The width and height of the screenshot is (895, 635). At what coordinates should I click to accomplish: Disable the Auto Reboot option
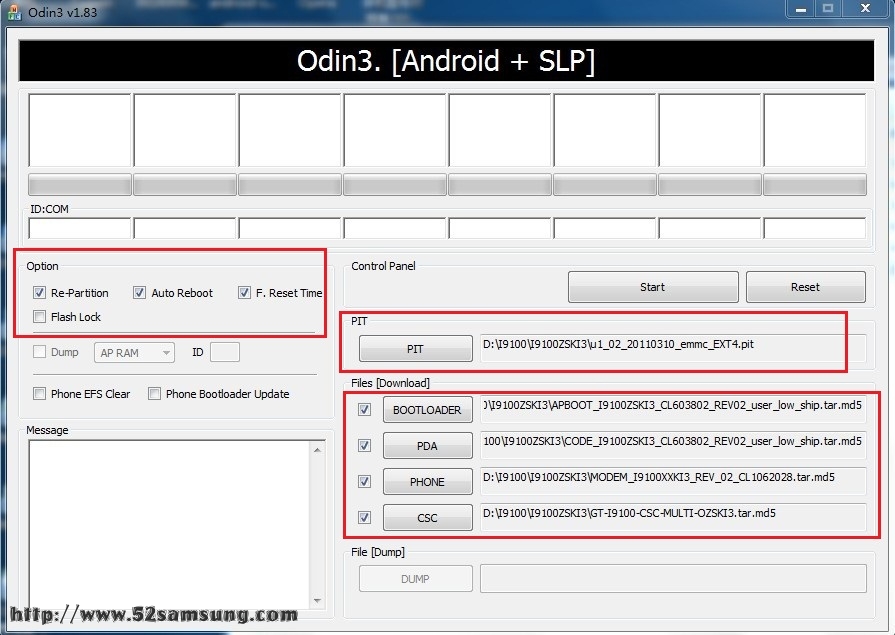tap(139, 293)
